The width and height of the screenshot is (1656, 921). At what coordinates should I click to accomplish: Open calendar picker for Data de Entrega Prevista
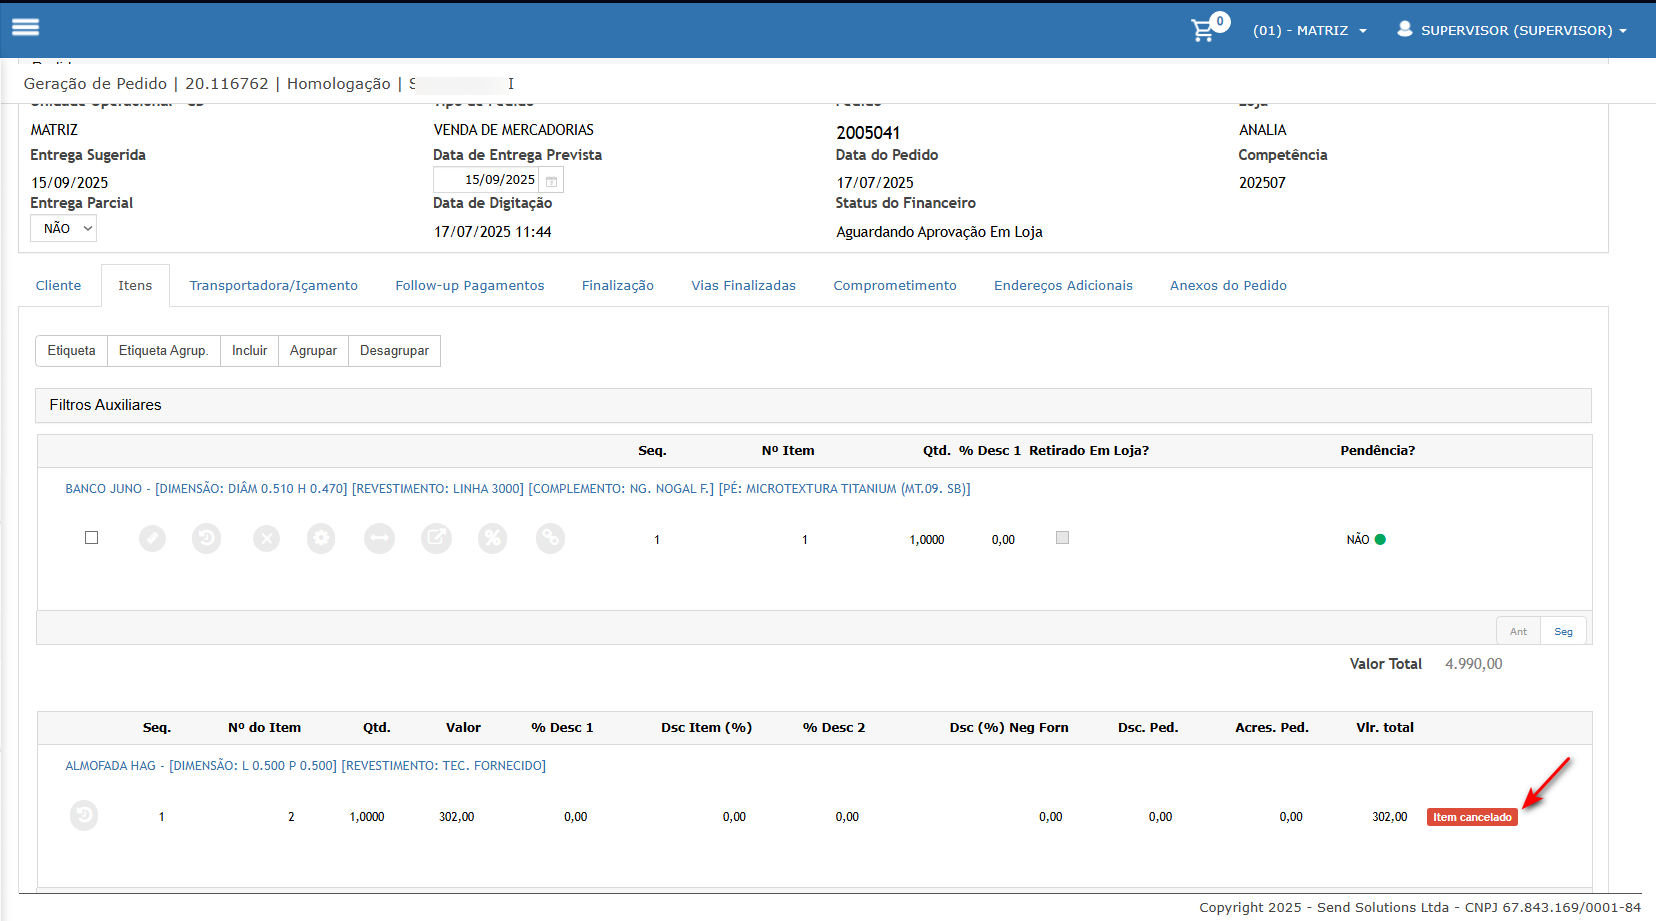[551, 180]
